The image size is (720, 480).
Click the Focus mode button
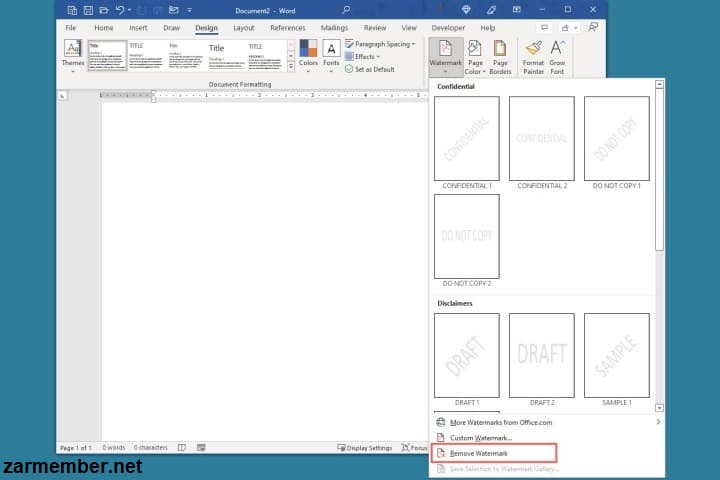click(414, 447)
